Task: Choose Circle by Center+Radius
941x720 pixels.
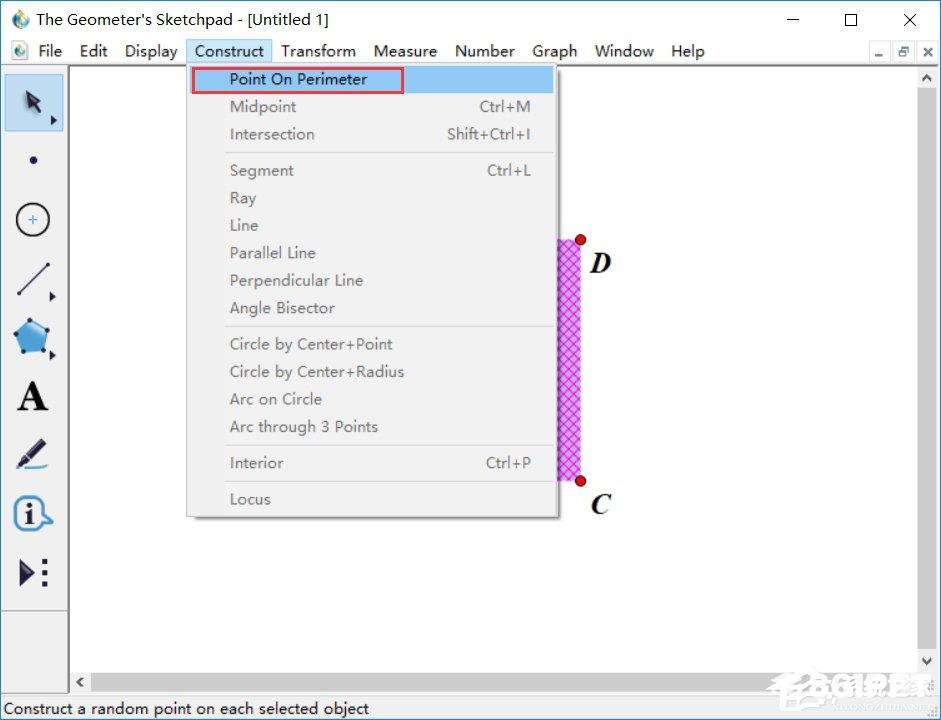Action: pyautogui.click(x=372, y=371)
